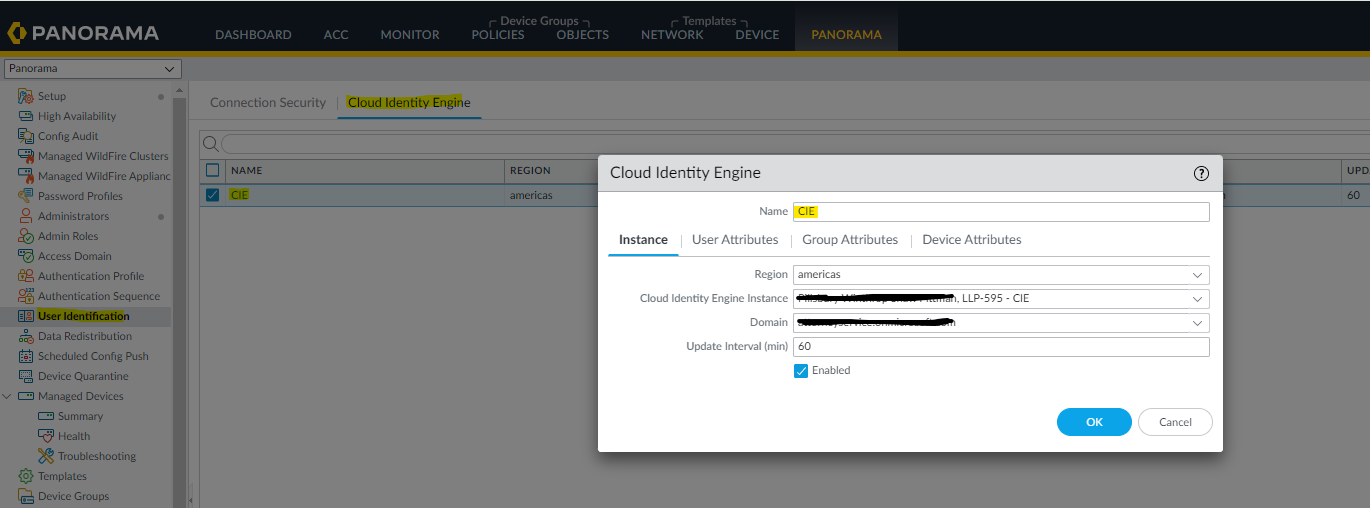Viewport: 1370px width, 508px height.
Task: Deselect the CIE row checkbox
Action: 212,195
